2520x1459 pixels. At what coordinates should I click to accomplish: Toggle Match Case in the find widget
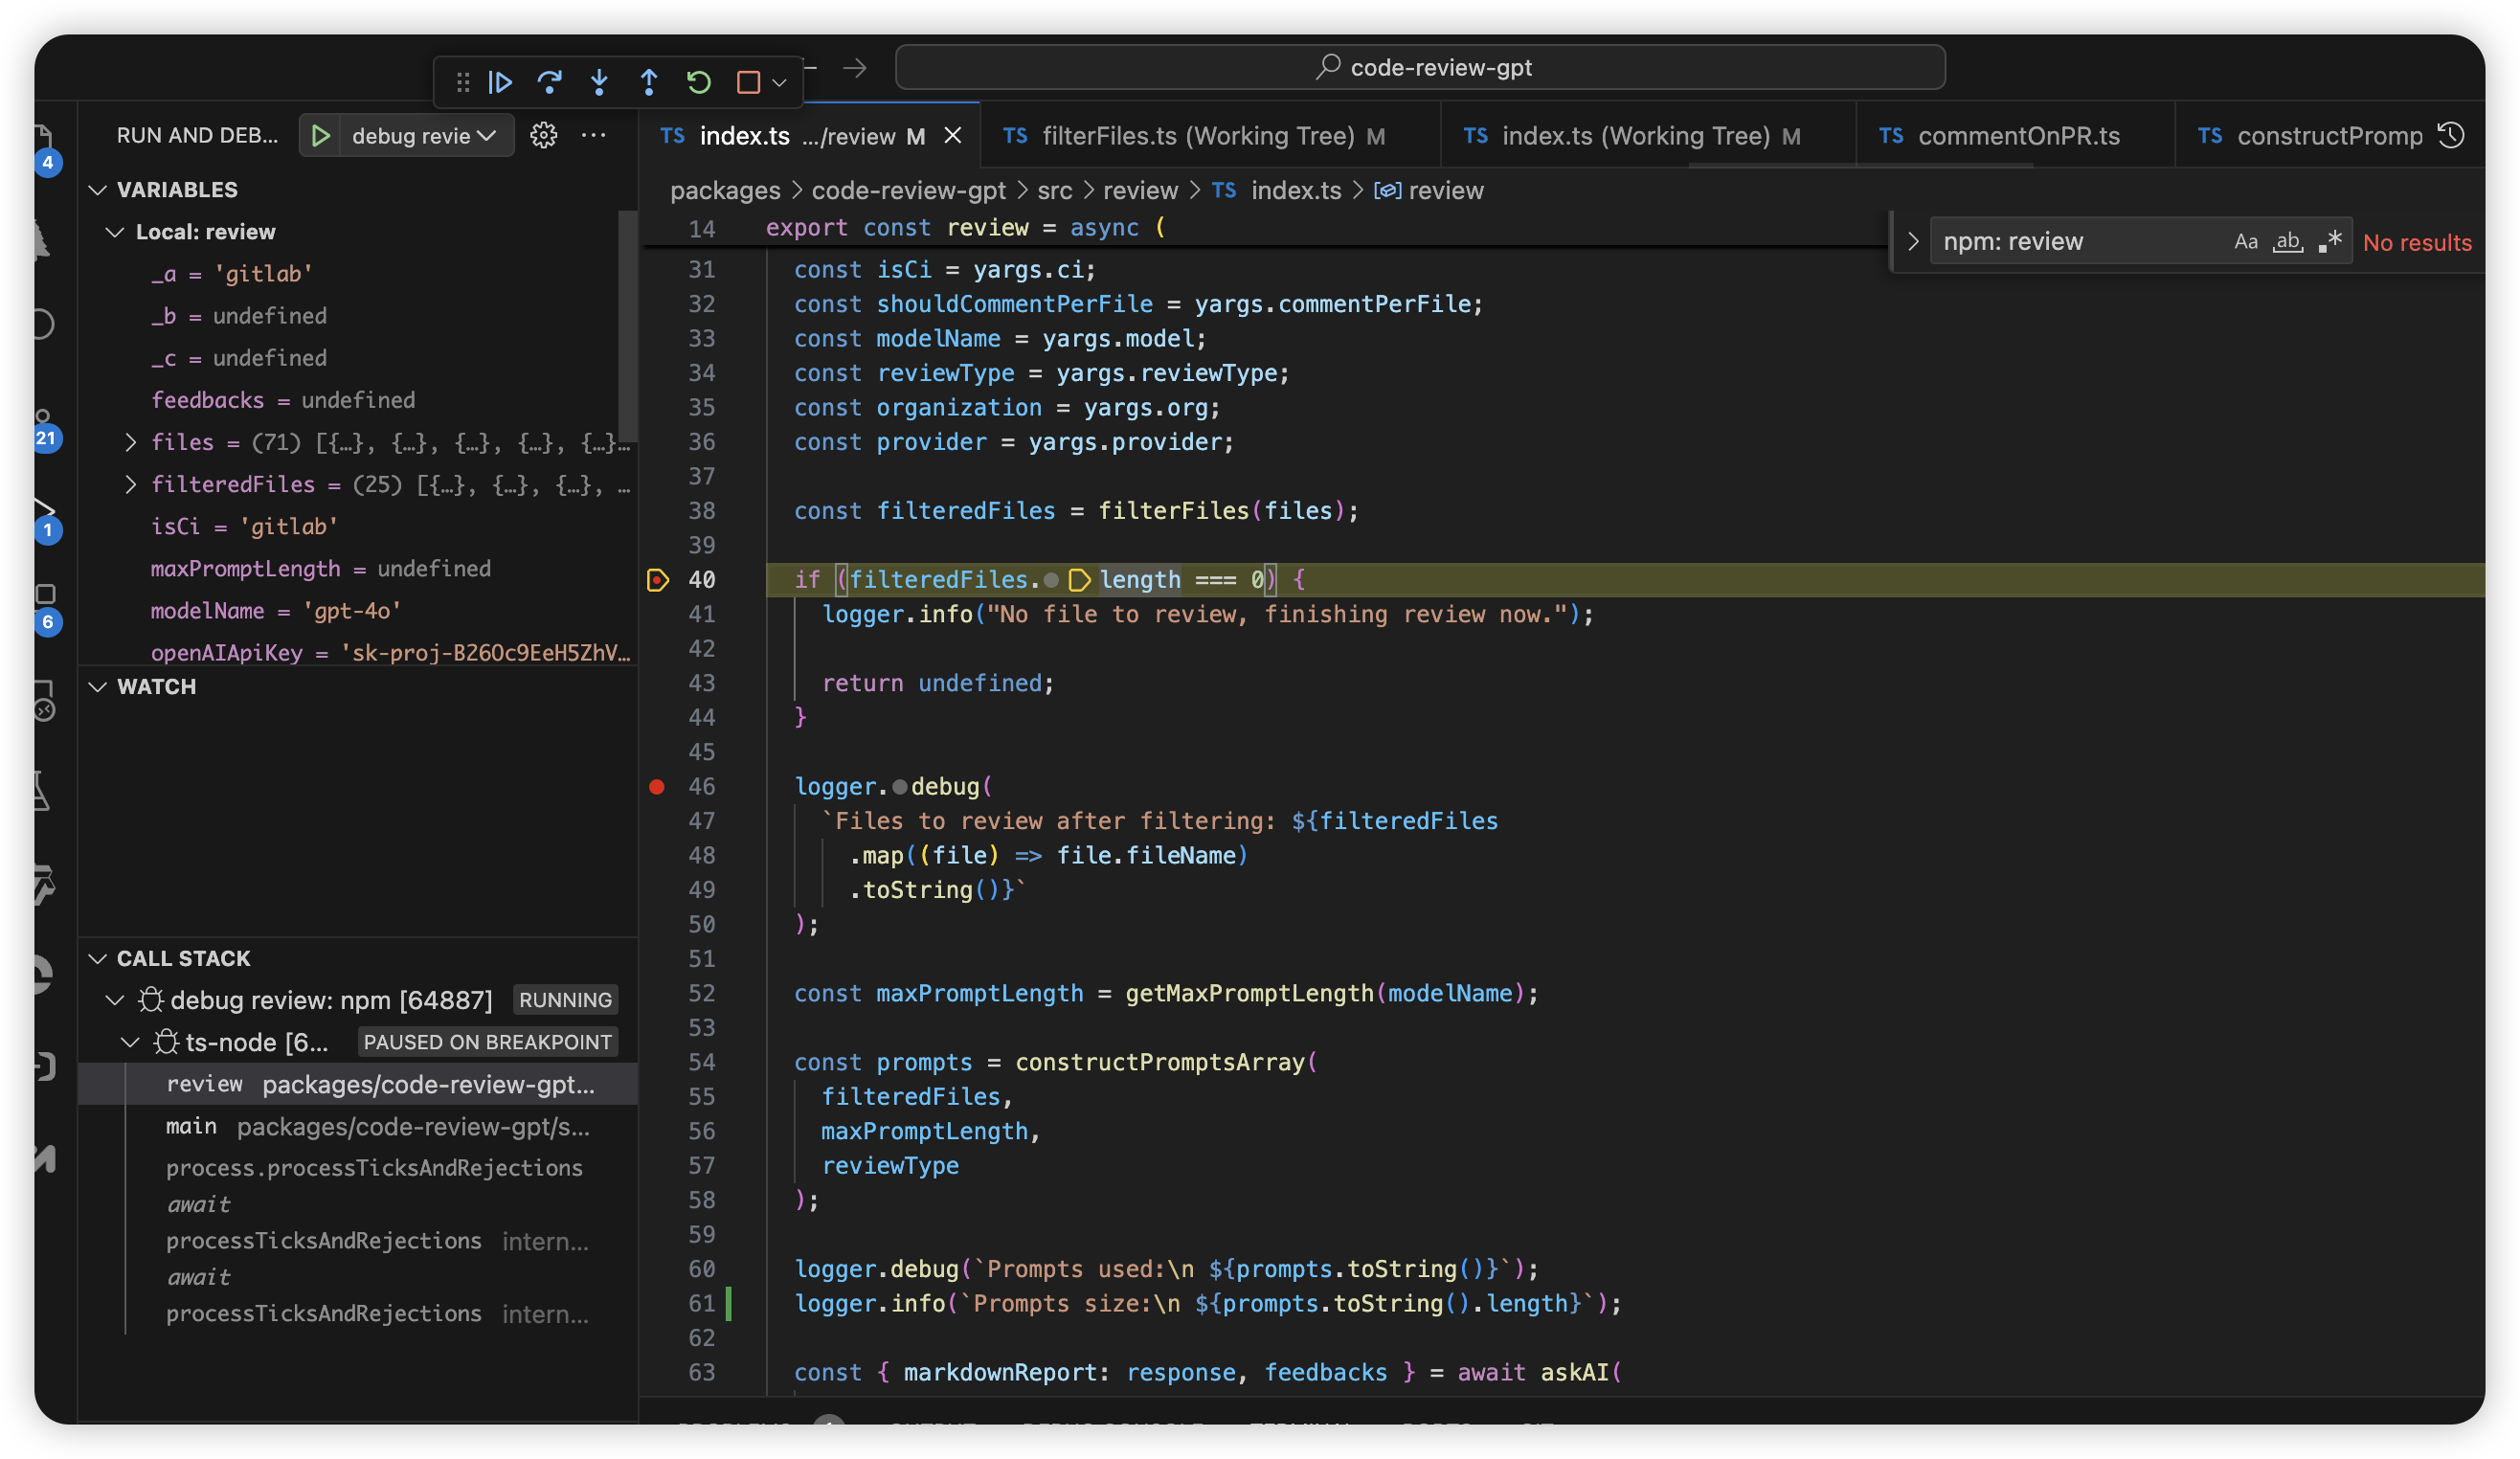[2245, 242]
